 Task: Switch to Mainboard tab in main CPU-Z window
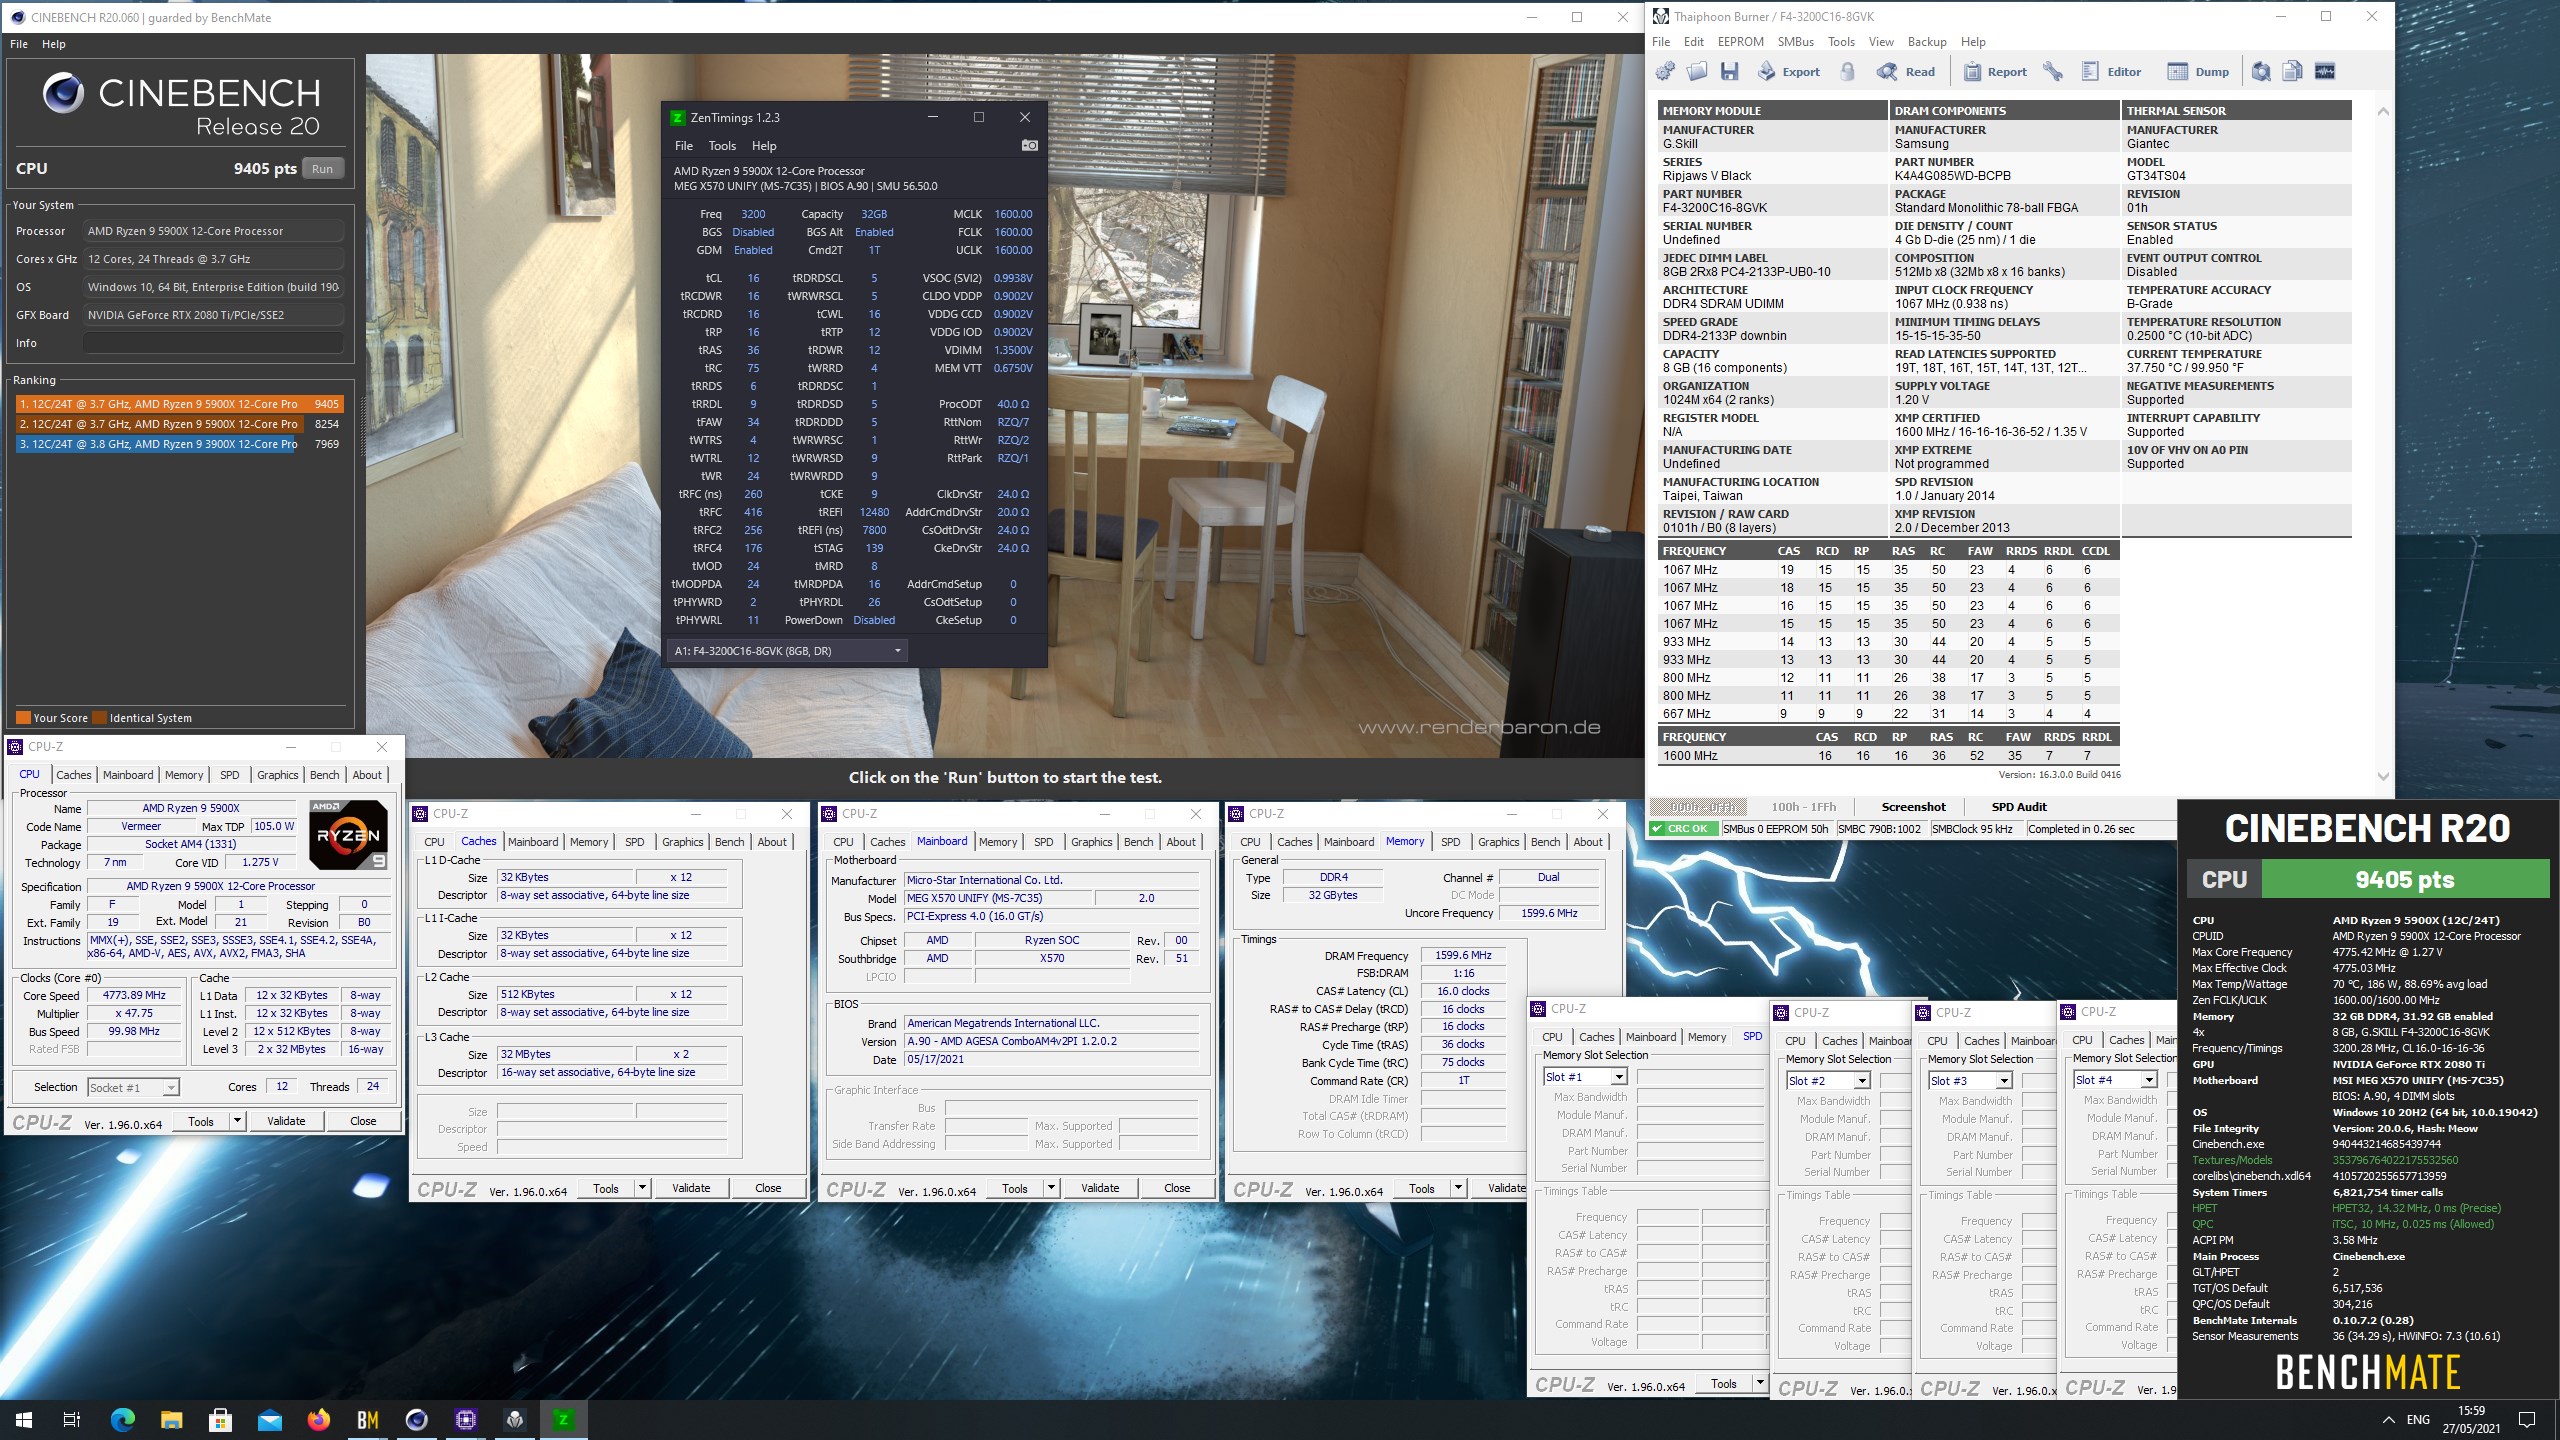click(x=128, y=775)
